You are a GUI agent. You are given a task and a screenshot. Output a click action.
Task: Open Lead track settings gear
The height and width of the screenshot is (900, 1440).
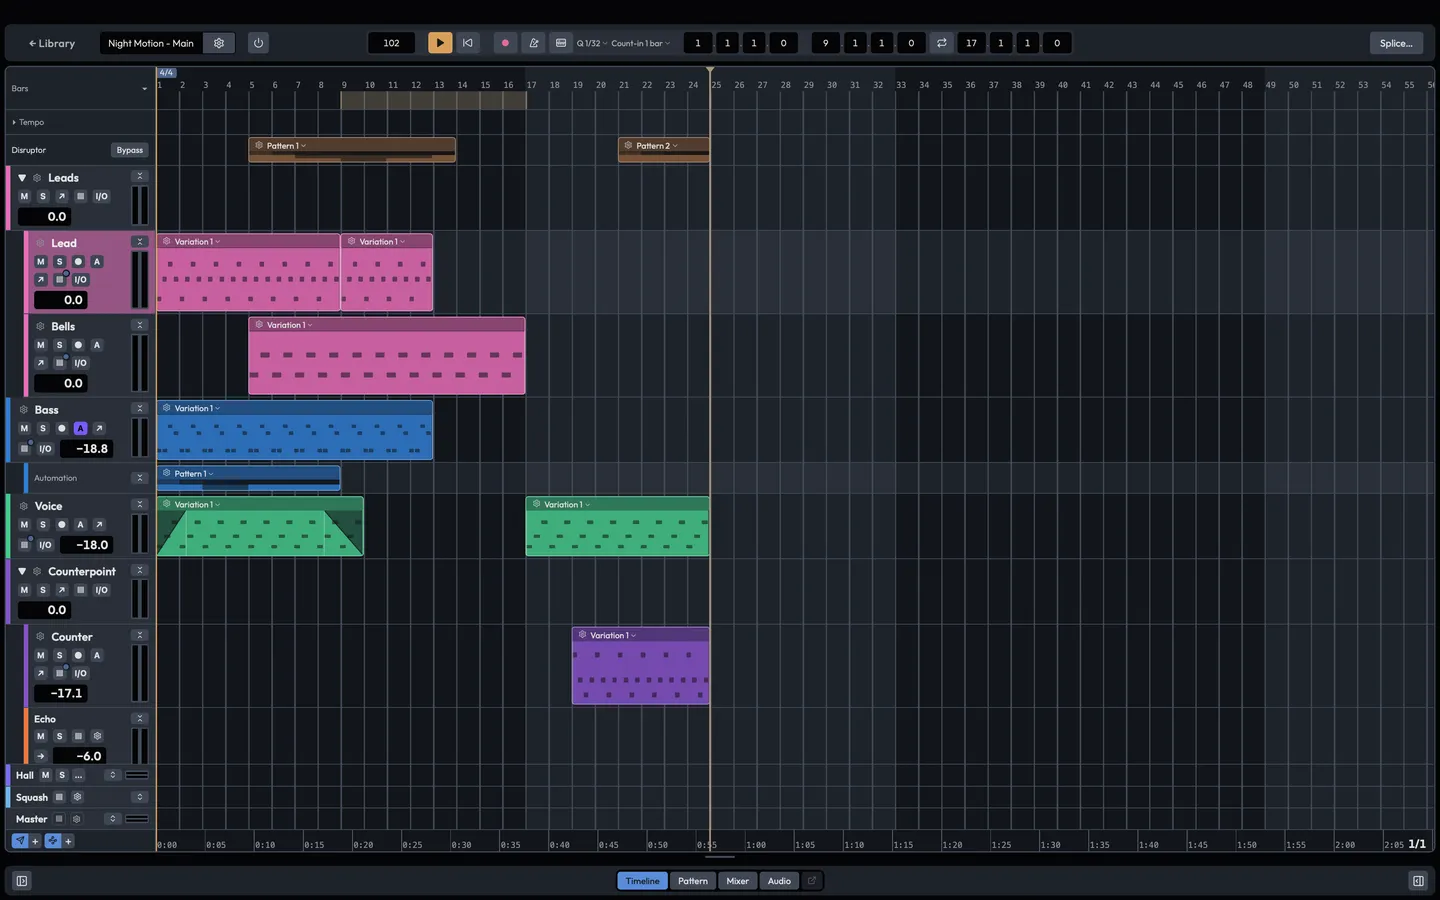pos(41,243)
